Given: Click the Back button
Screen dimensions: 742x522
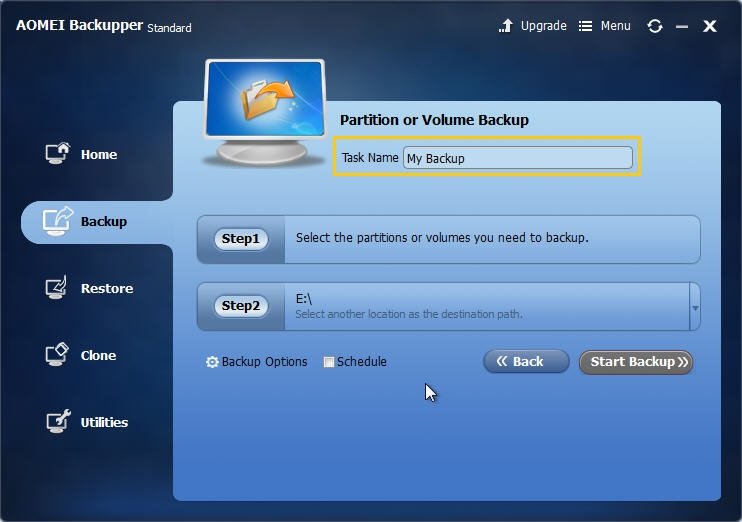Looking at the screenshot, I should (x=526, y=362).
